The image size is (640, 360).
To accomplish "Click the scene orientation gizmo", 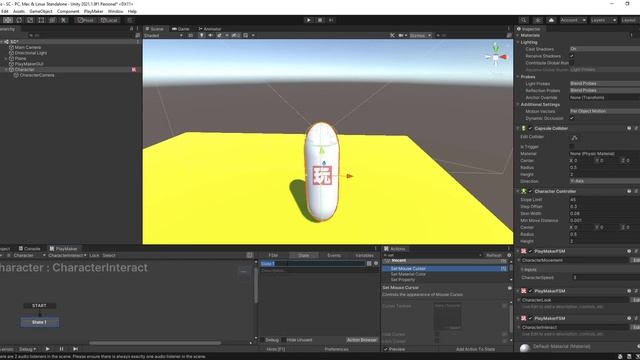I will click(x=496, y=57).
